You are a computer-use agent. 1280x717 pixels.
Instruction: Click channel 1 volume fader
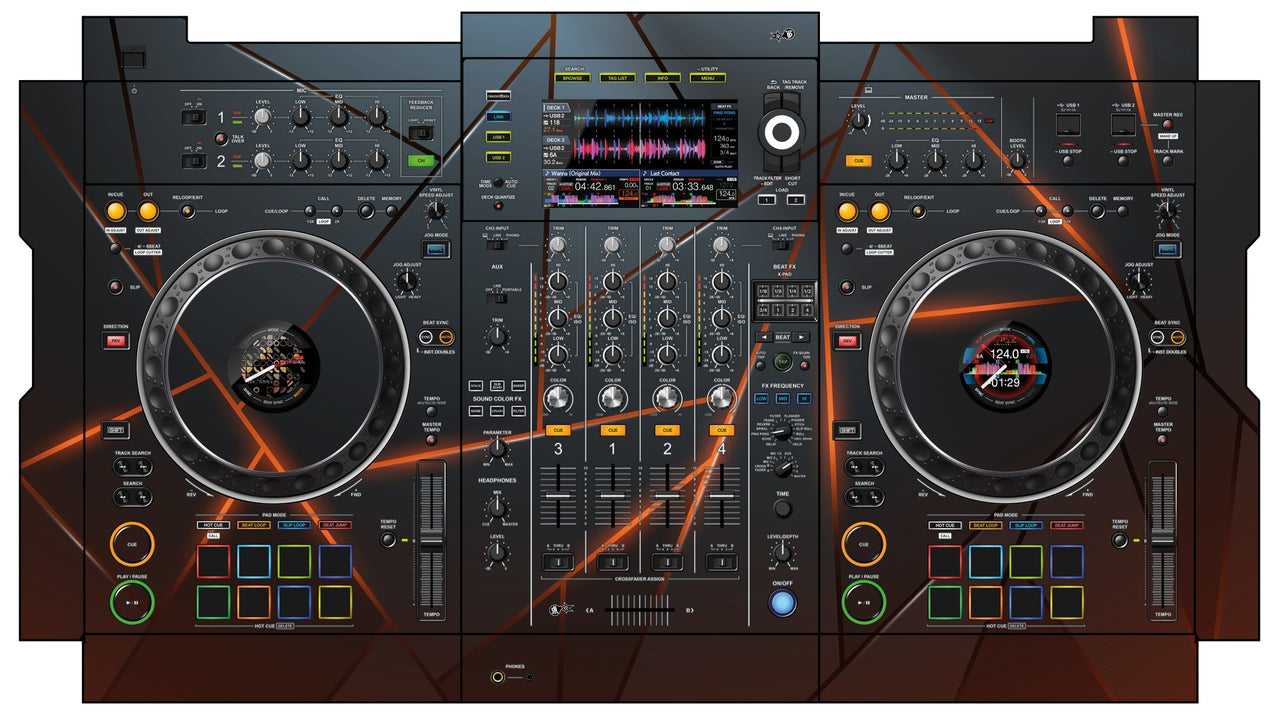pos(612,497)
